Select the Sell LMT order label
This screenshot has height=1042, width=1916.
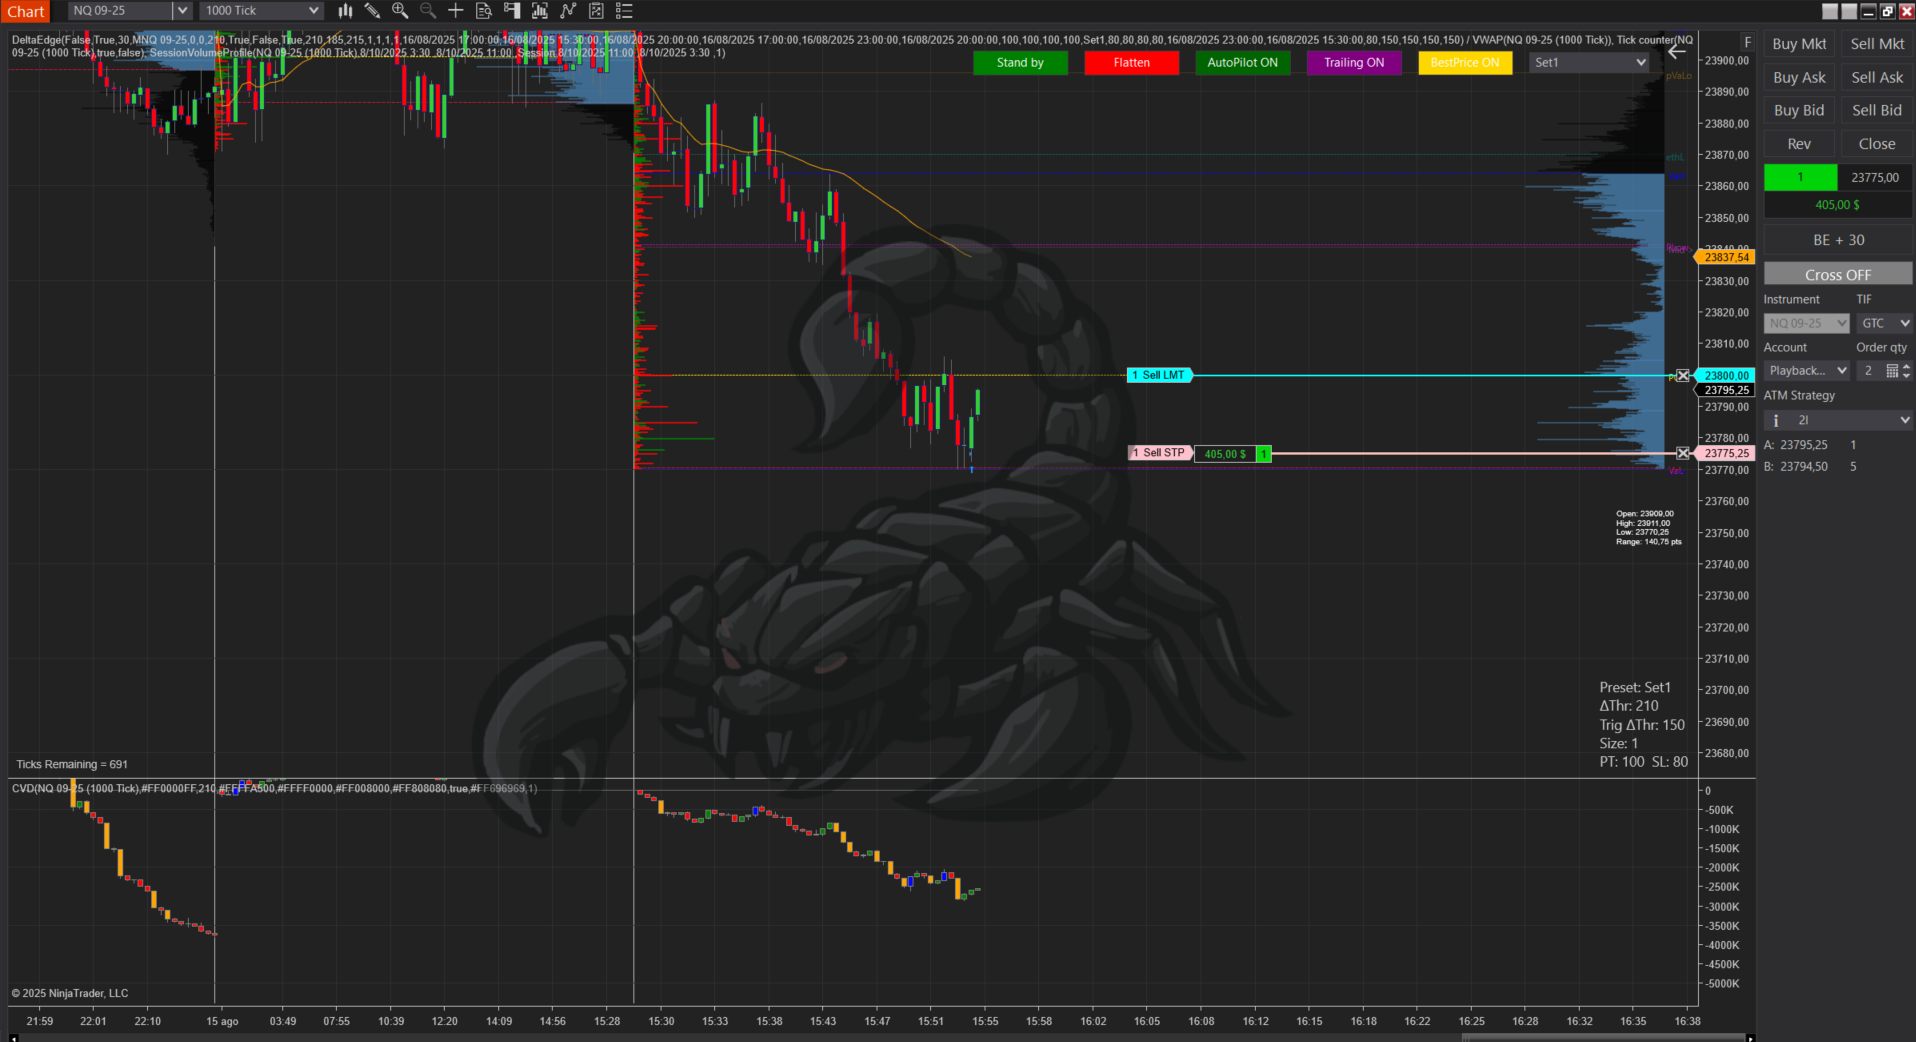1160,375
